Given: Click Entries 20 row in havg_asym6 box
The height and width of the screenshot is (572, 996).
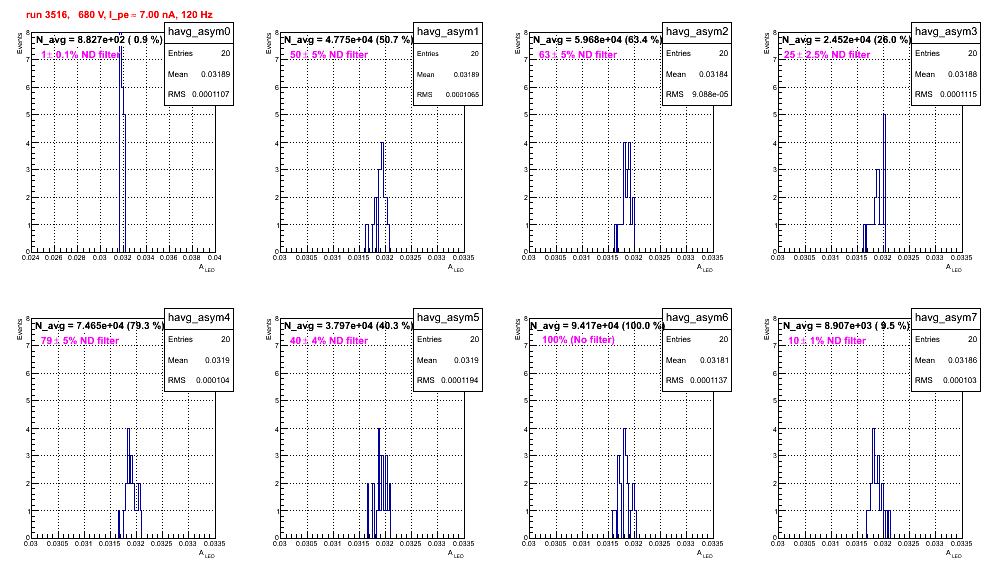Looking at the screenshot, I should click(x=697, y=339).
